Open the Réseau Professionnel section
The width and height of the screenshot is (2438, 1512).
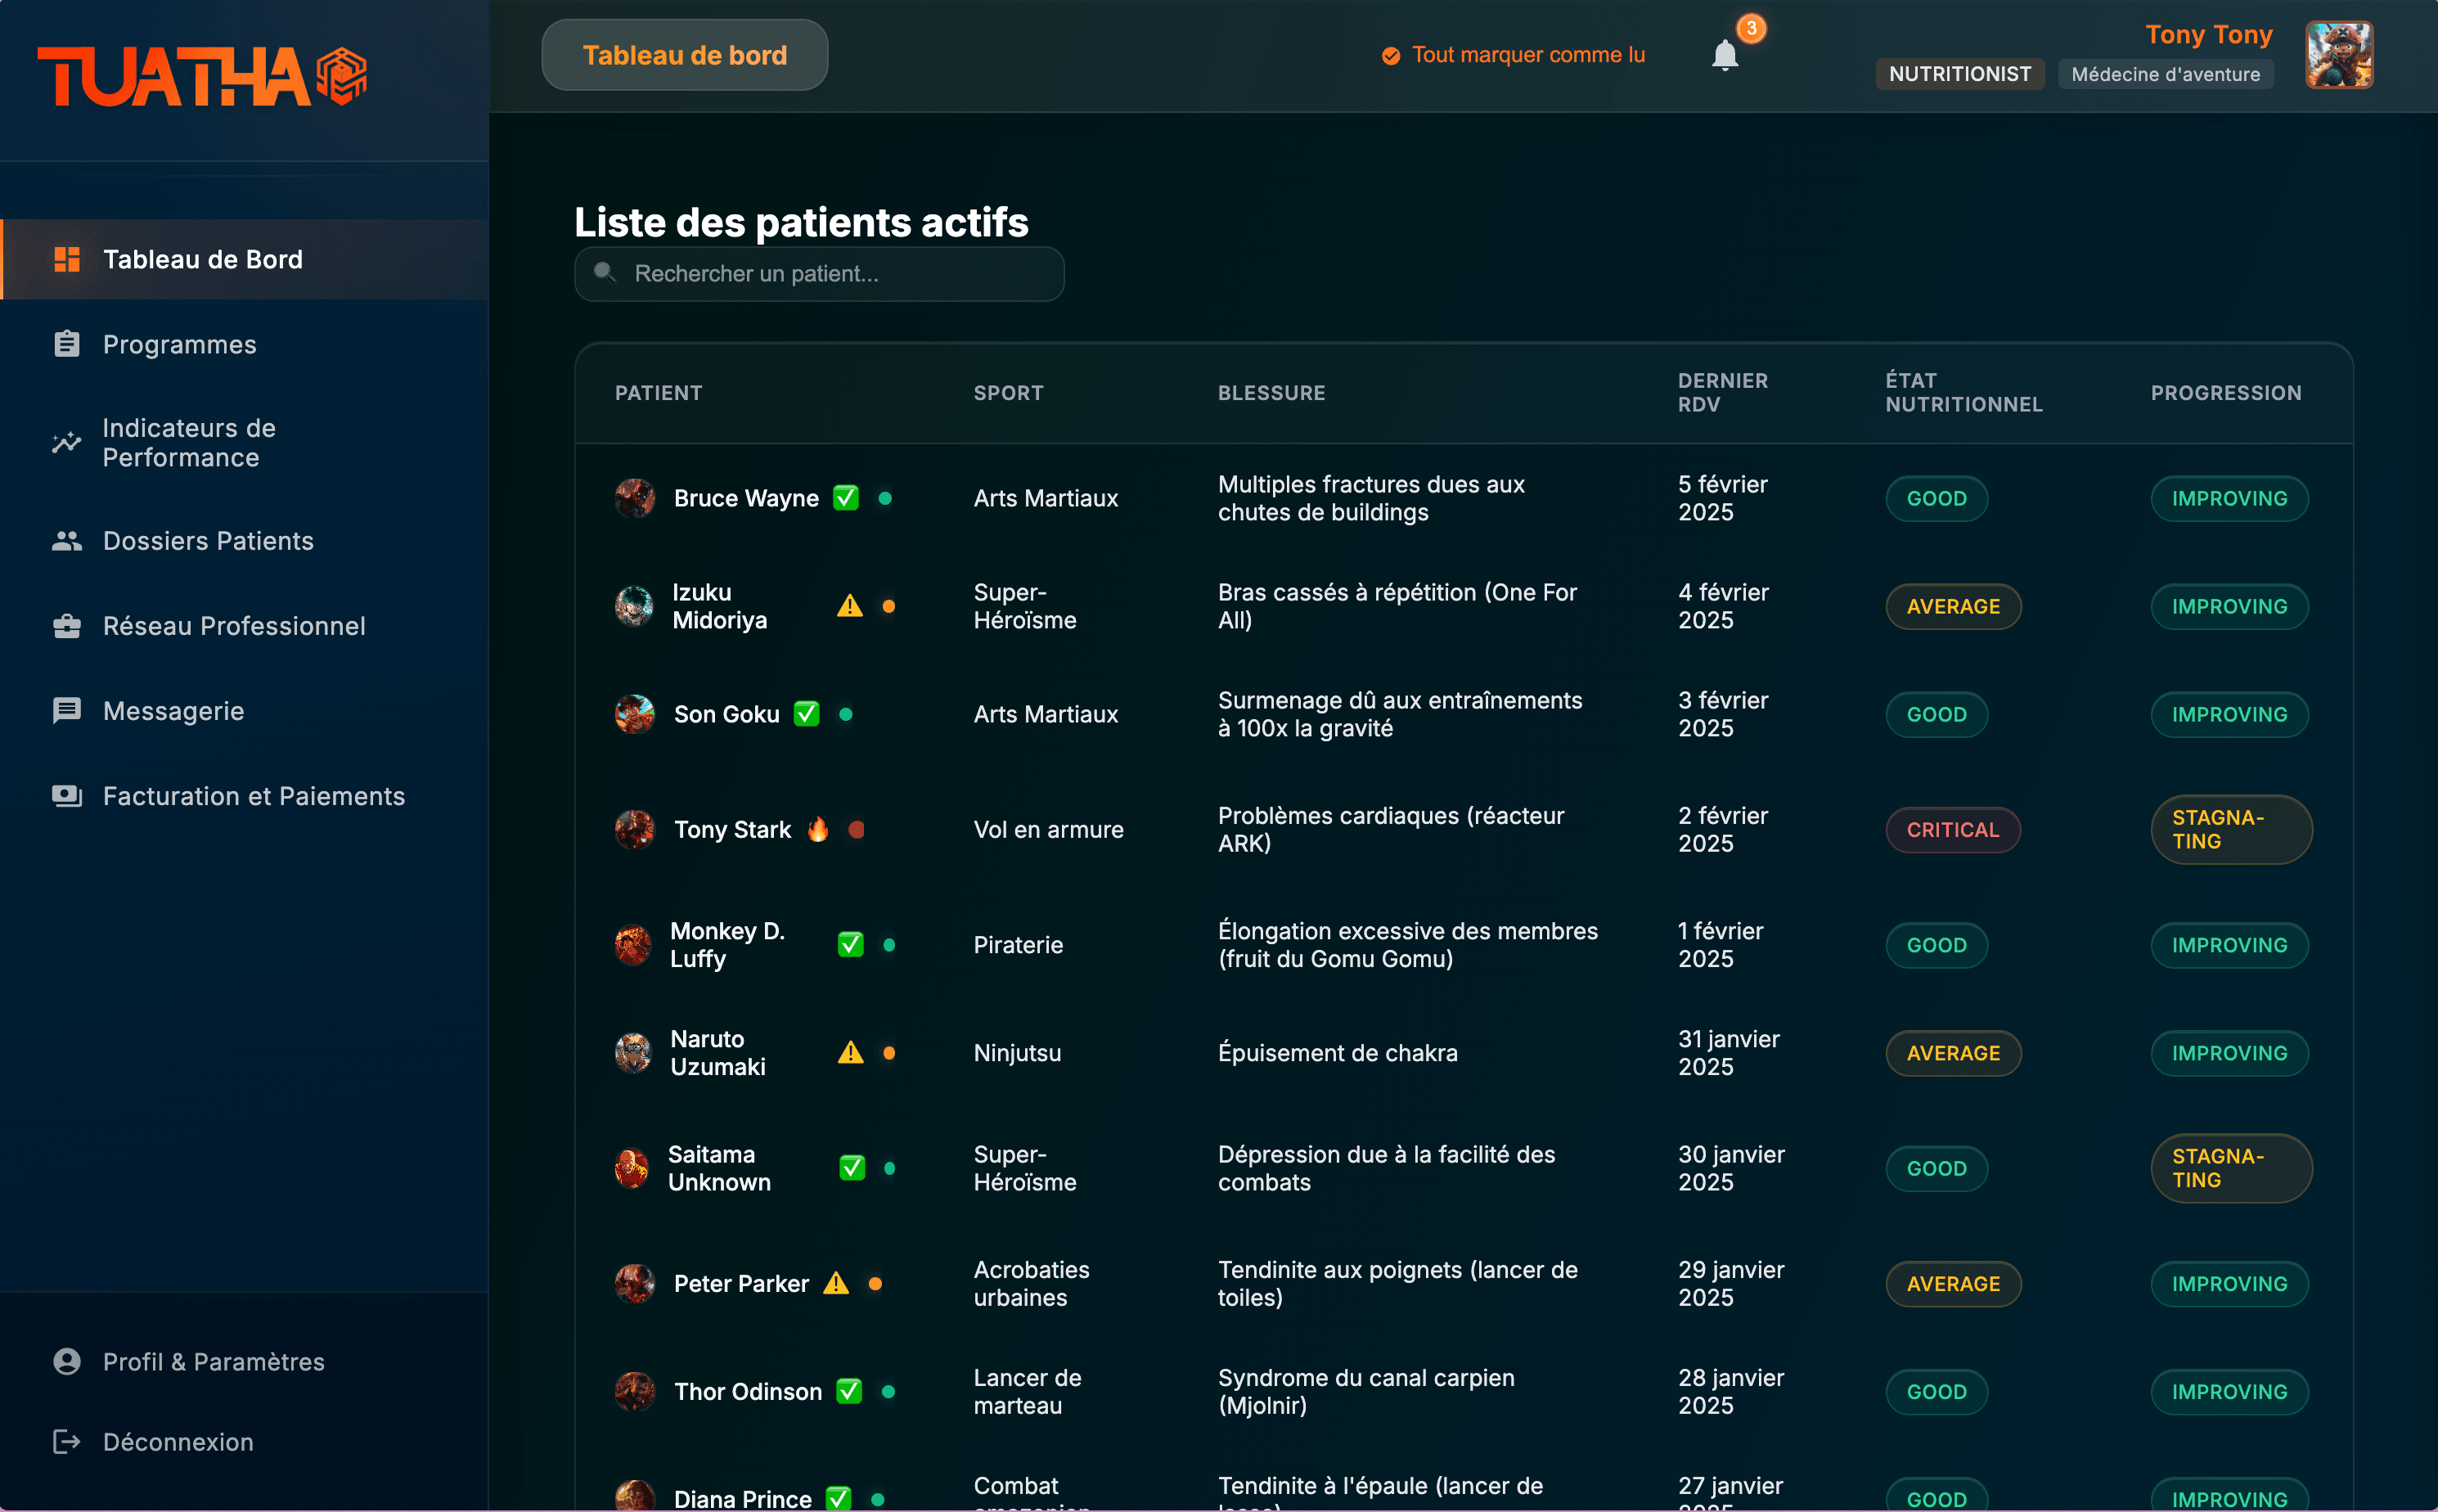pos(244,626)
